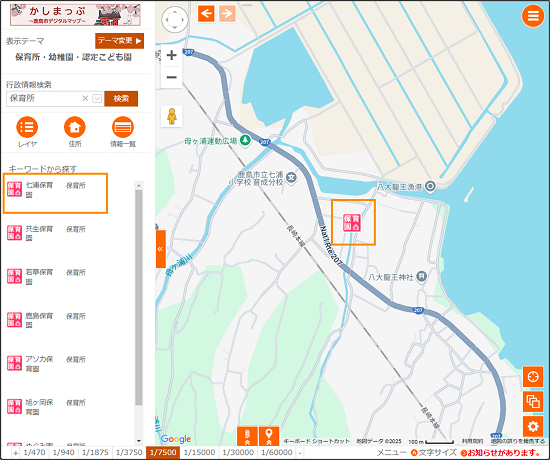Click the 母ヶ浦運動広場 park marker
The image size is (550, 460).
click(x=245, y=141)
